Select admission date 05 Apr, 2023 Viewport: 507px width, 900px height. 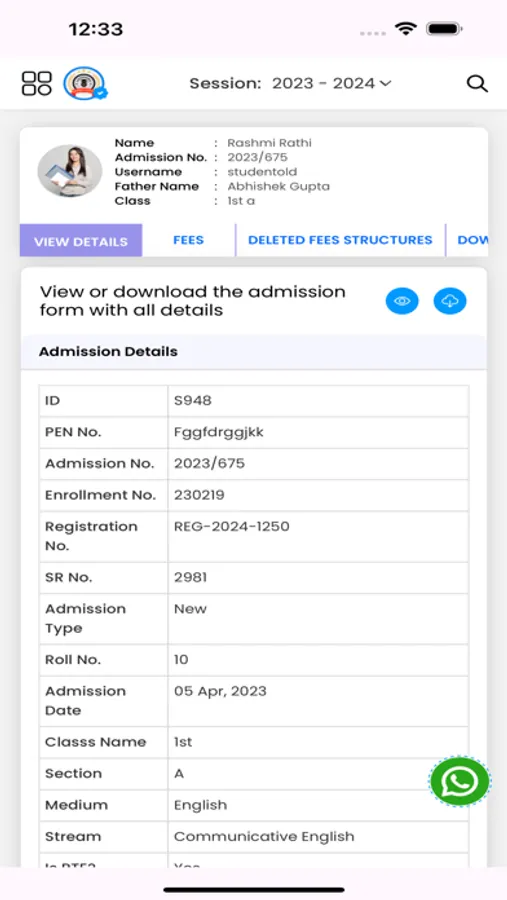(220, 691)
